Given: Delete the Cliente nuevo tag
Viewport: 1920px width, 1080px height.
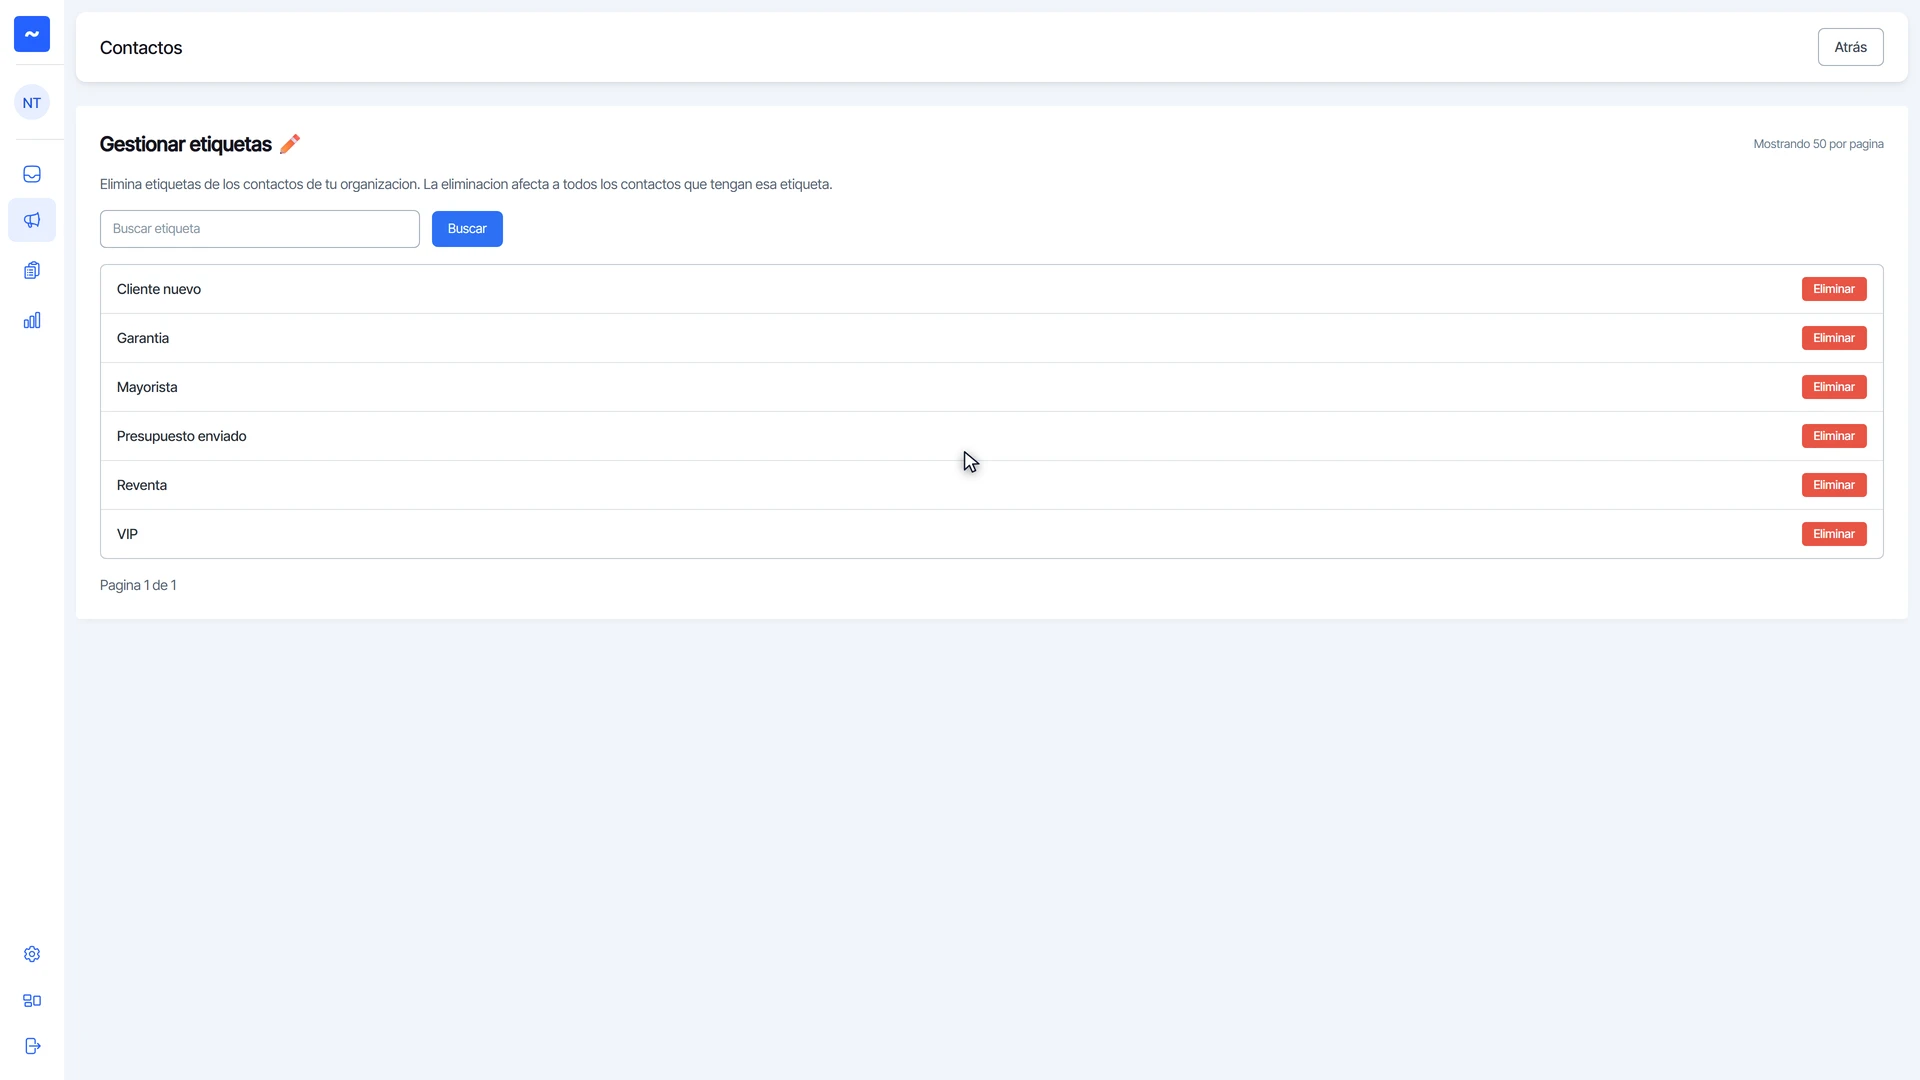Looking at the screenshot, I should pyautogui.click(x=1834, y=289).
